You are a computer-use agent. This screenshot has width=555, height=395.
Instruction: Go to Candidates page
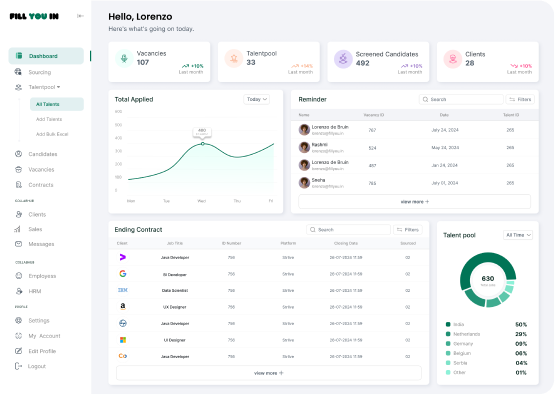point(43,154)
